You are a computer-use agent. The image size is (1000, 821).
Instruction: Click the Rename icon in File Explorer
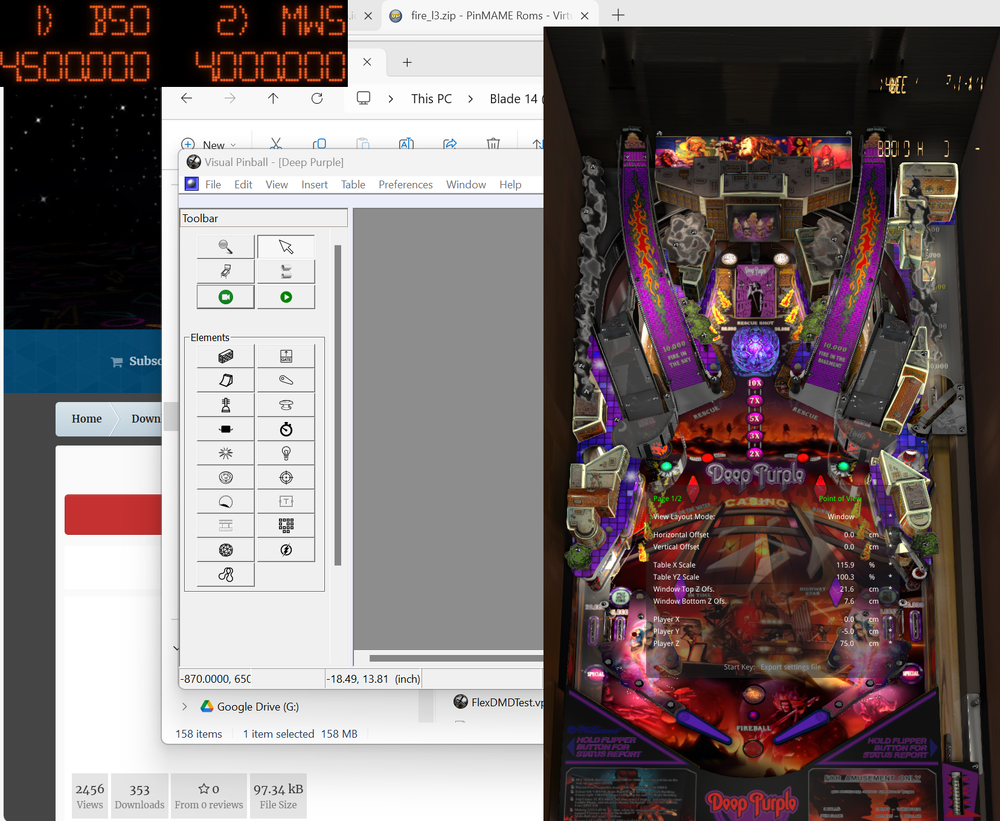(406, 144)
